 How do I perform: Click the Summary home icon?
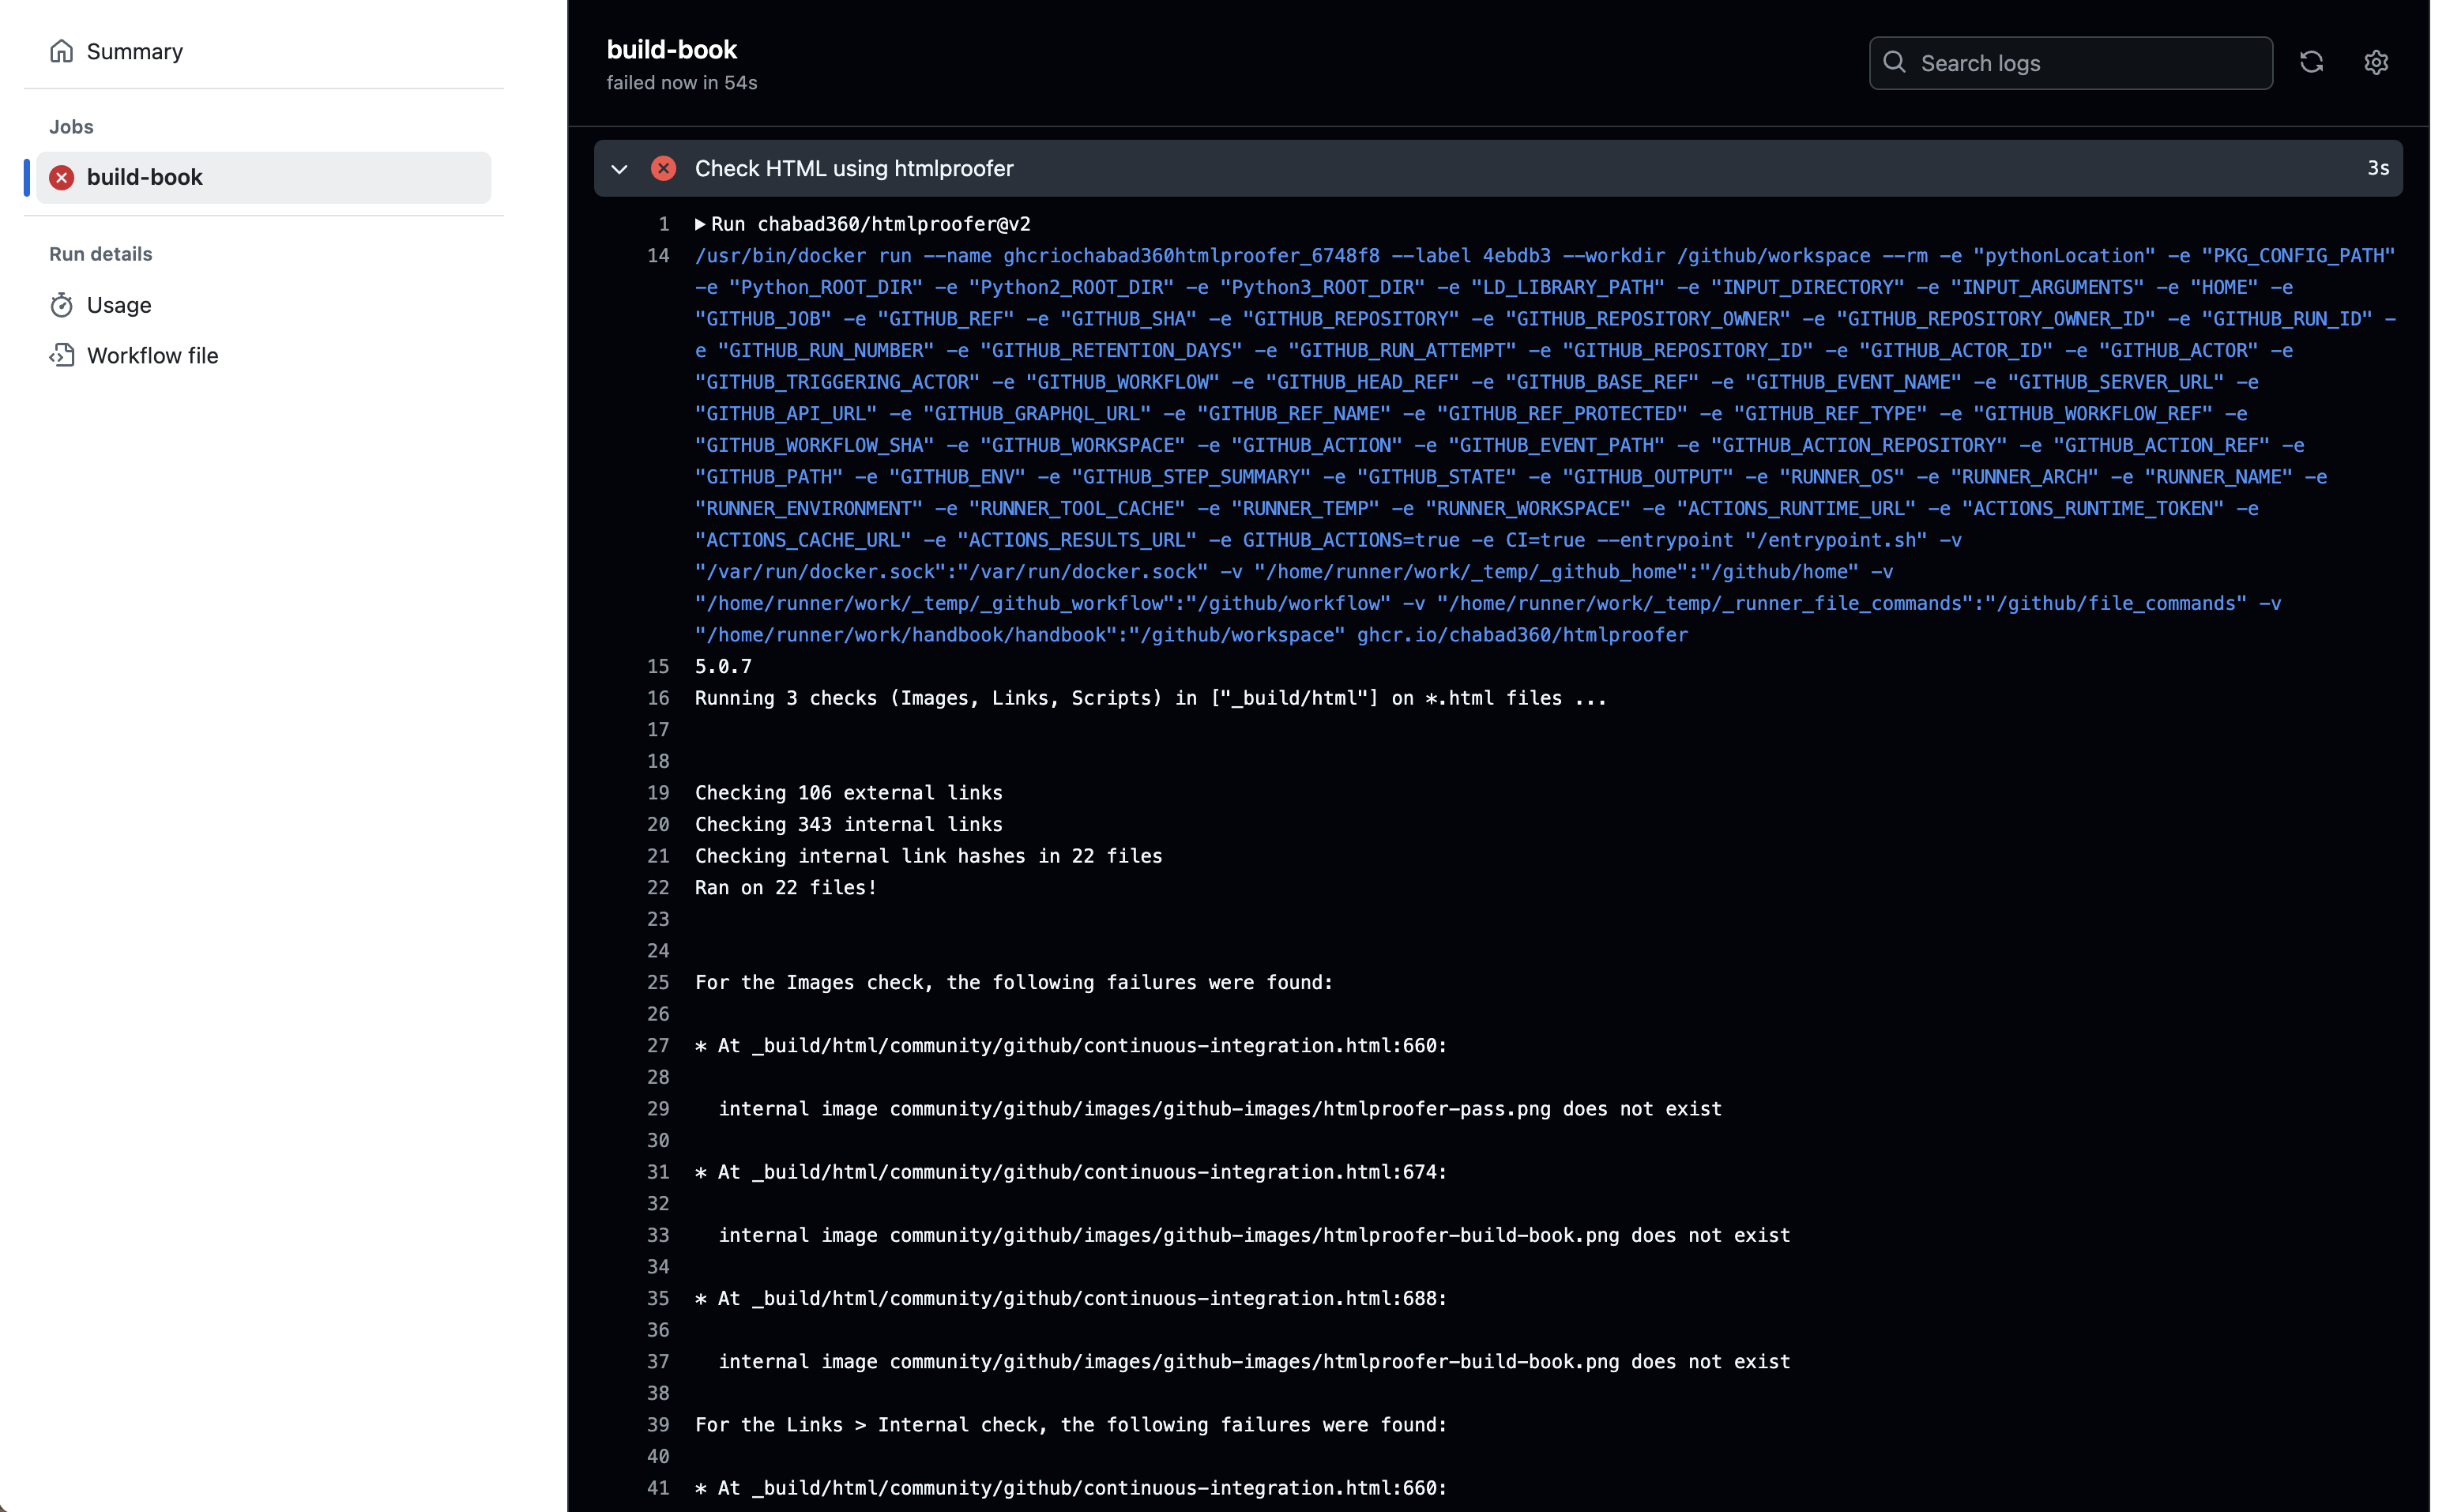62,51
